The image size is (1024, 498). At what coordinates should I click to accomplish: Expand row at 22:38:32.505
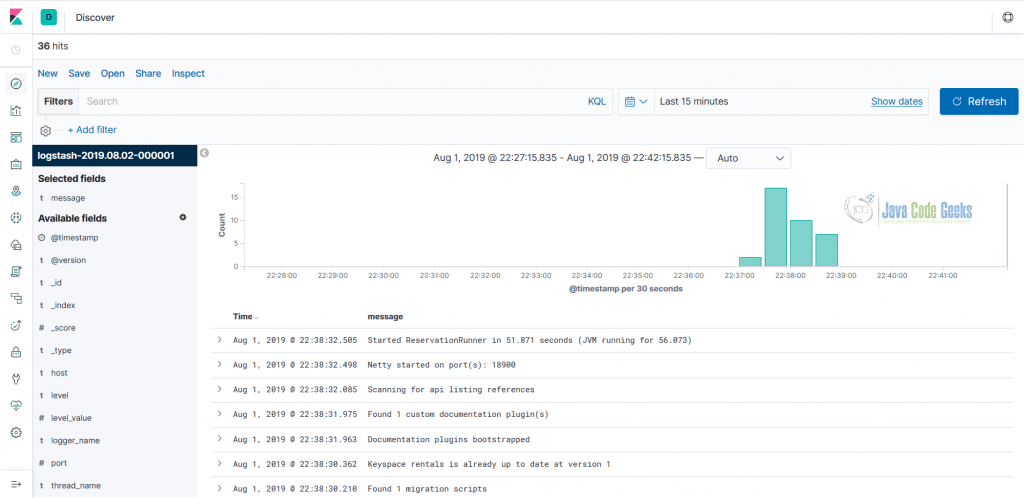pos(219,340)
